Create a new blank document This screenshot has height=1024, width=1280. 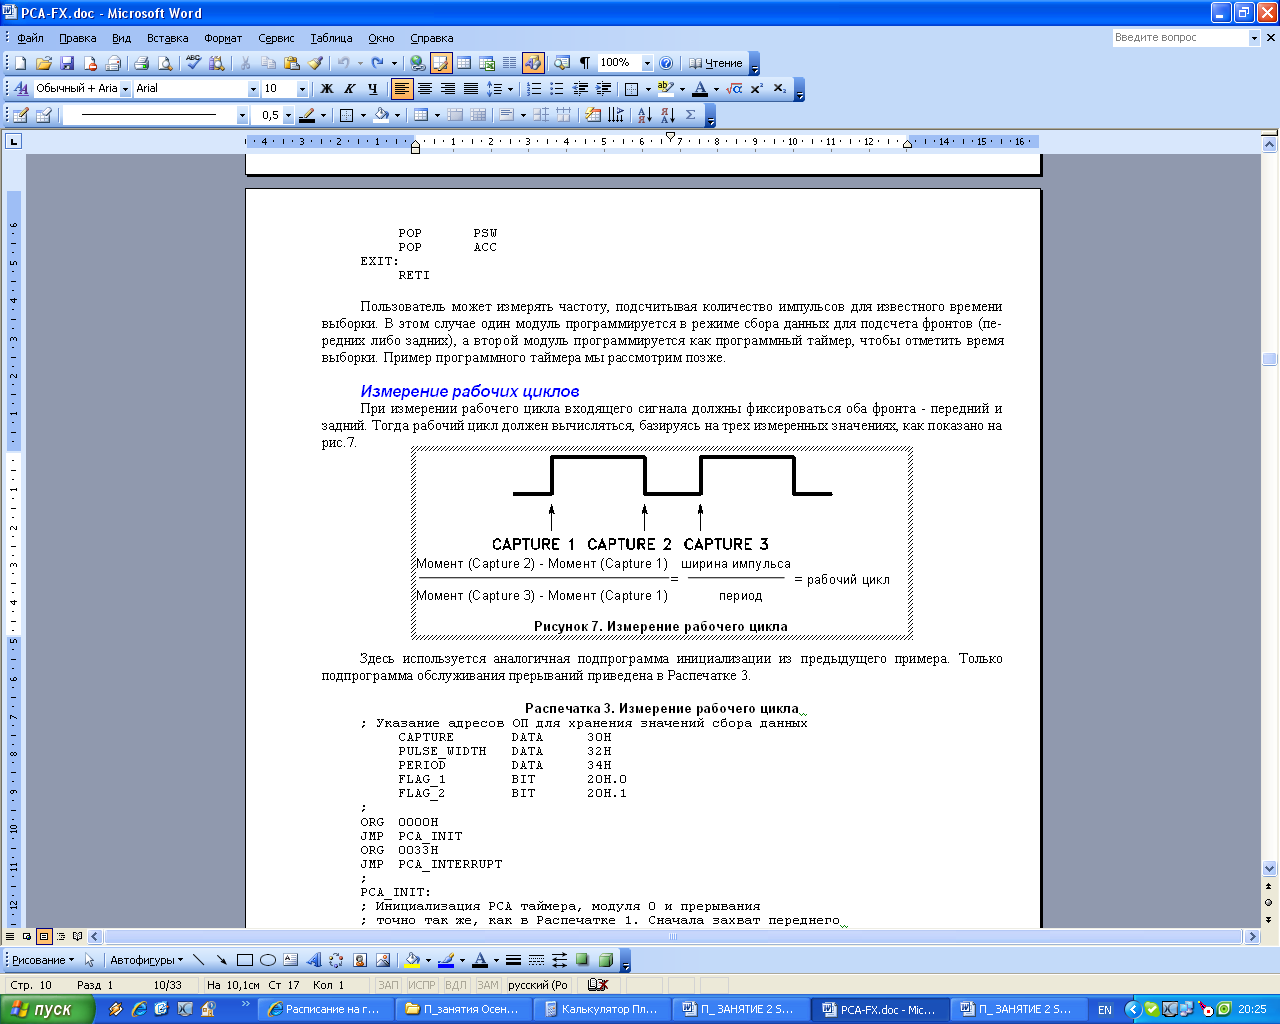pyautogui.click(x=20, y=63)
